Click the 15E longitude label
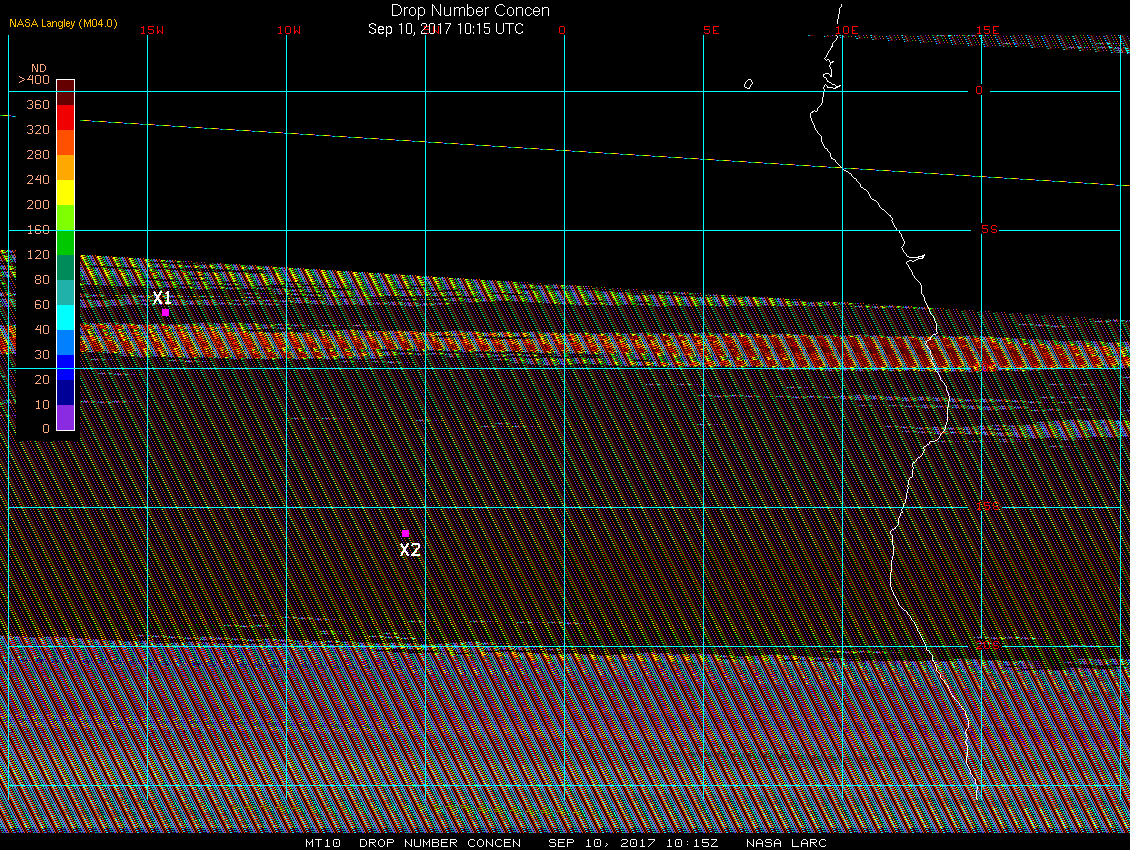Screen dimensions: 1130x850 tap(987, 30)
